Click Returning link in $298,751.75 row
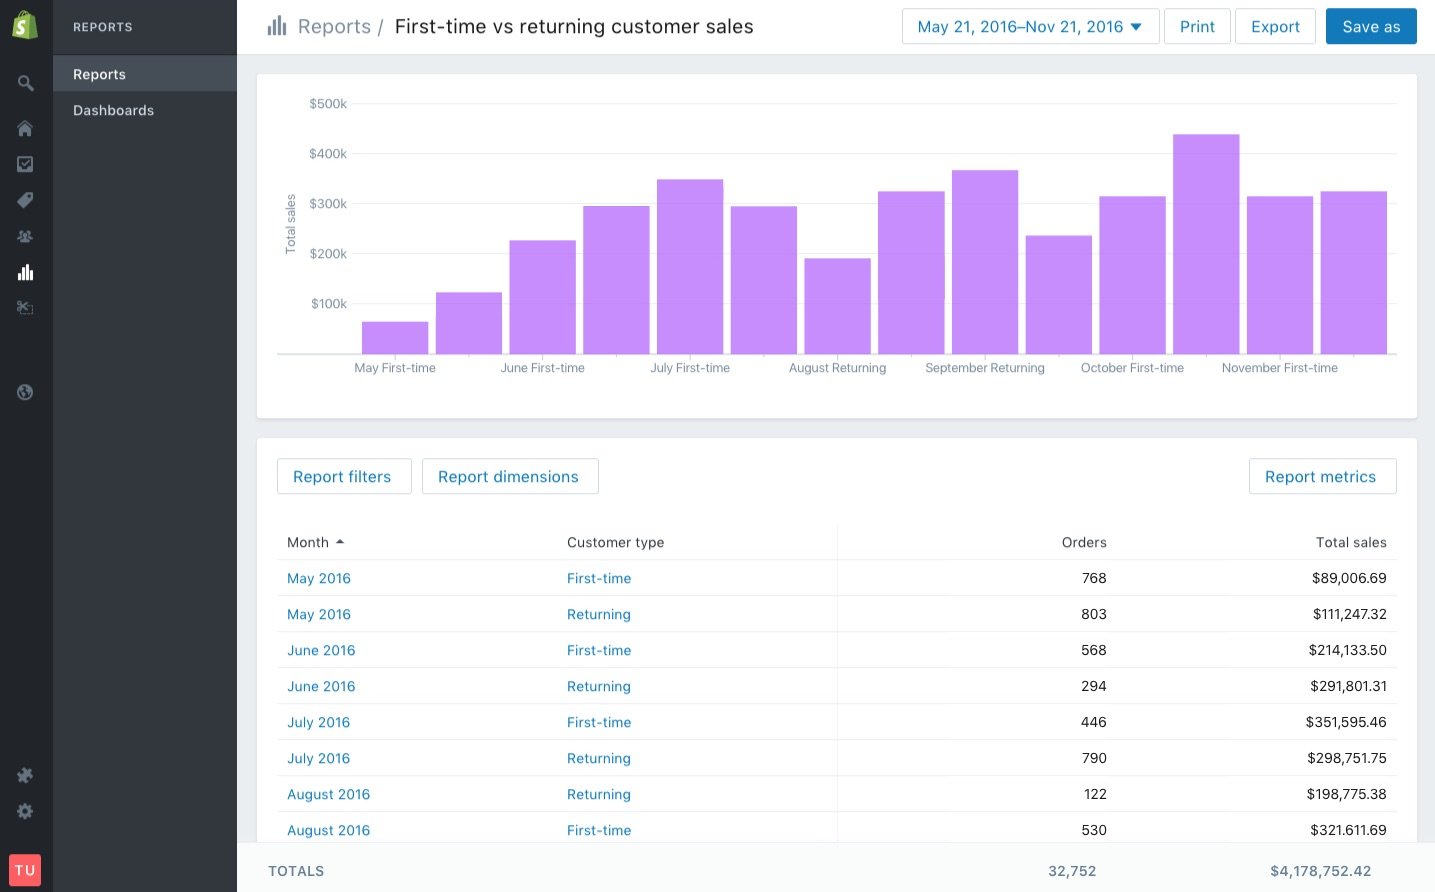This screenshot has height=892, width=1435. pos(599,758)
